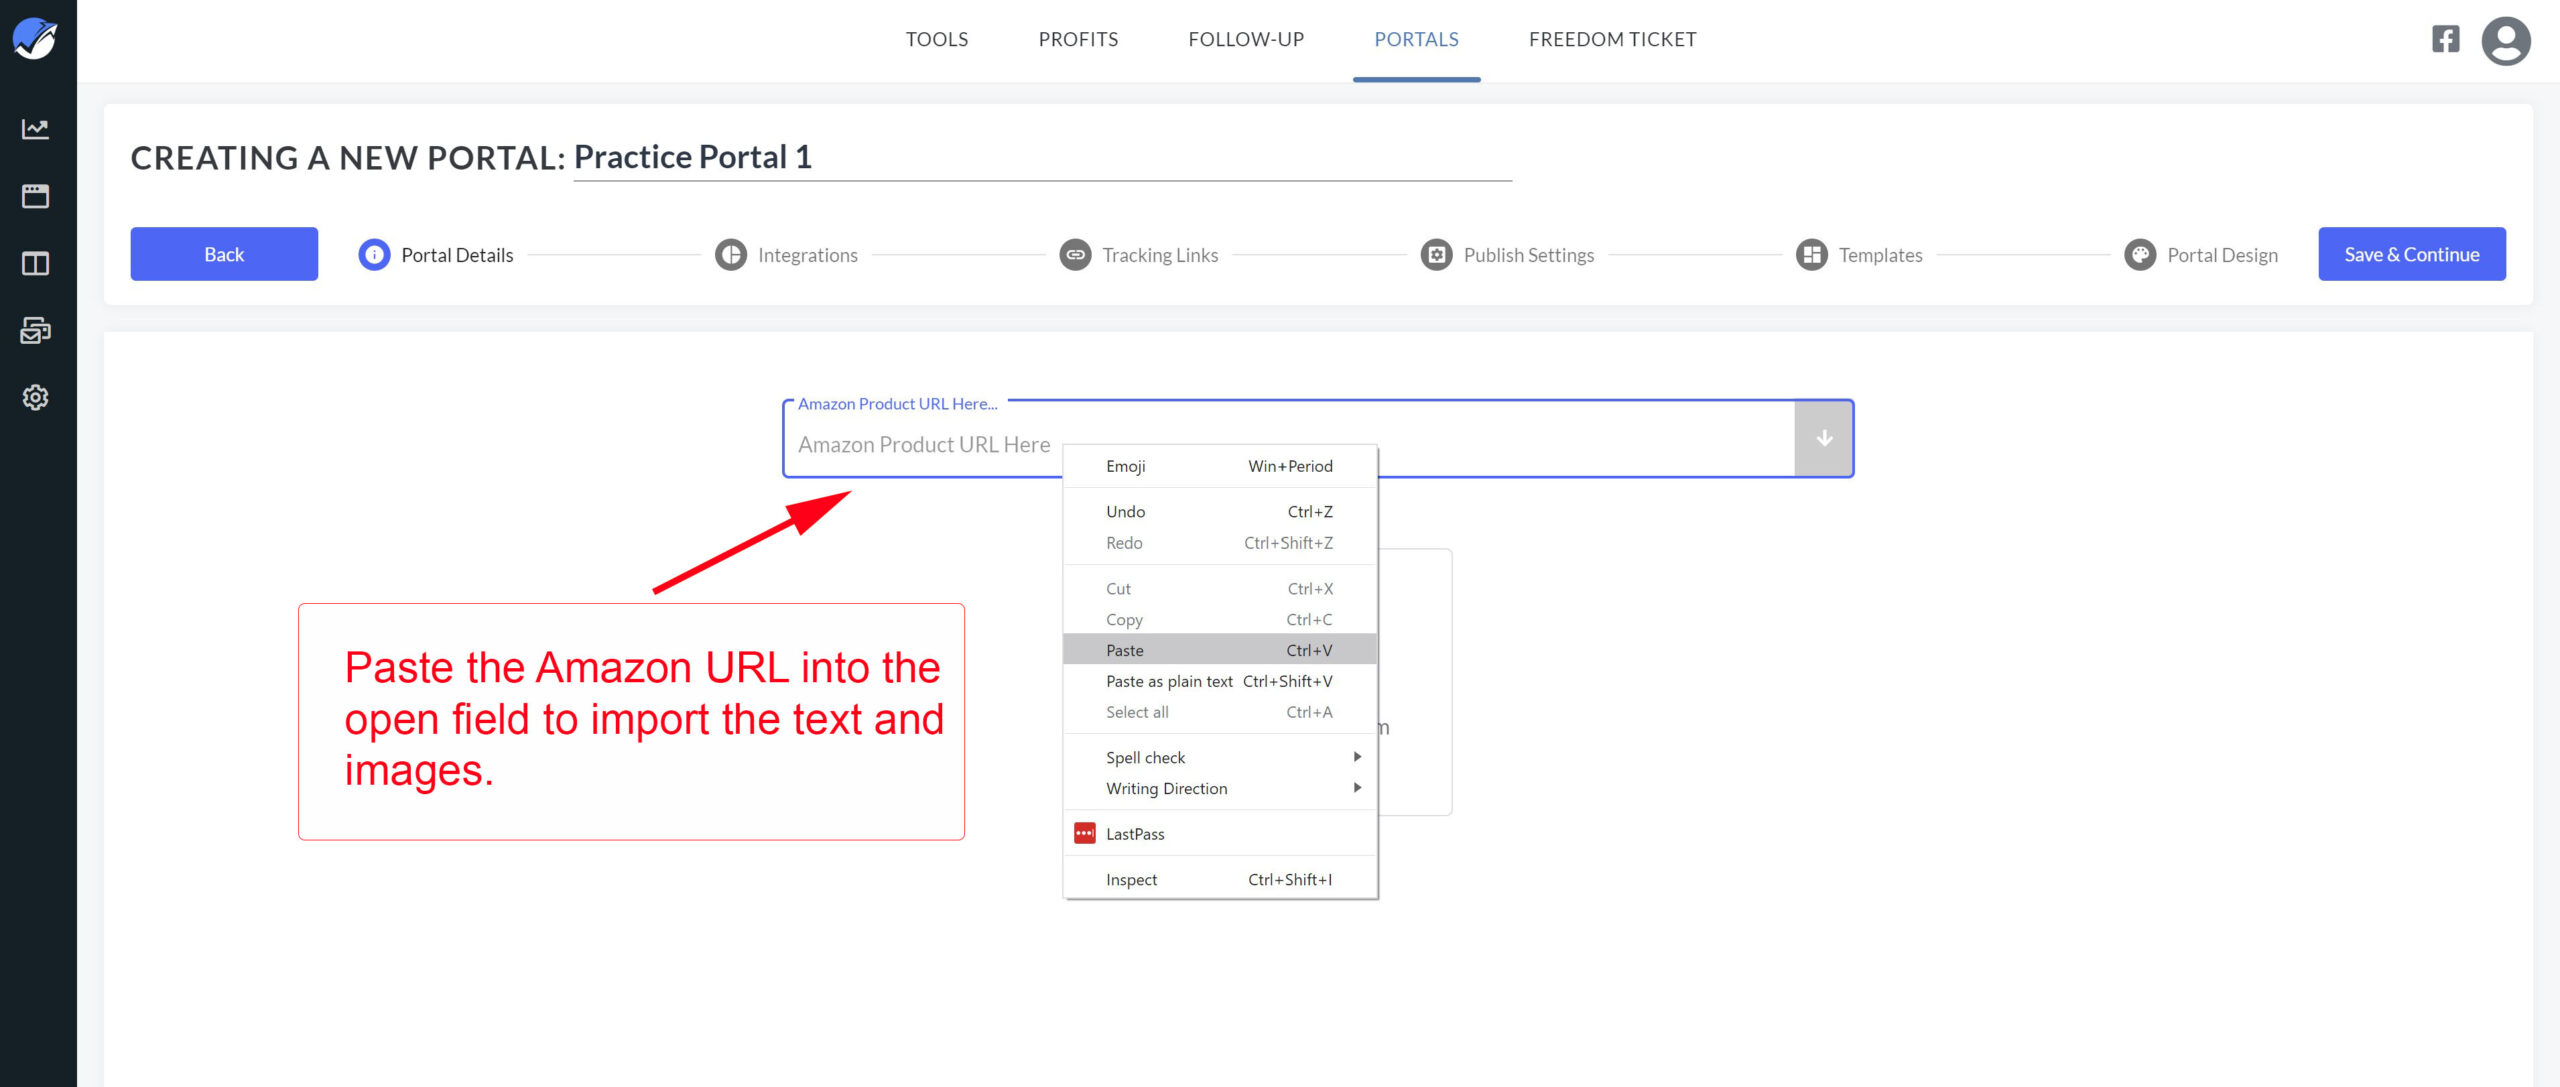This screenshot has width=2560, height=1087.
Task: Click the Facebook icon in header
Action: [2445, 39]
